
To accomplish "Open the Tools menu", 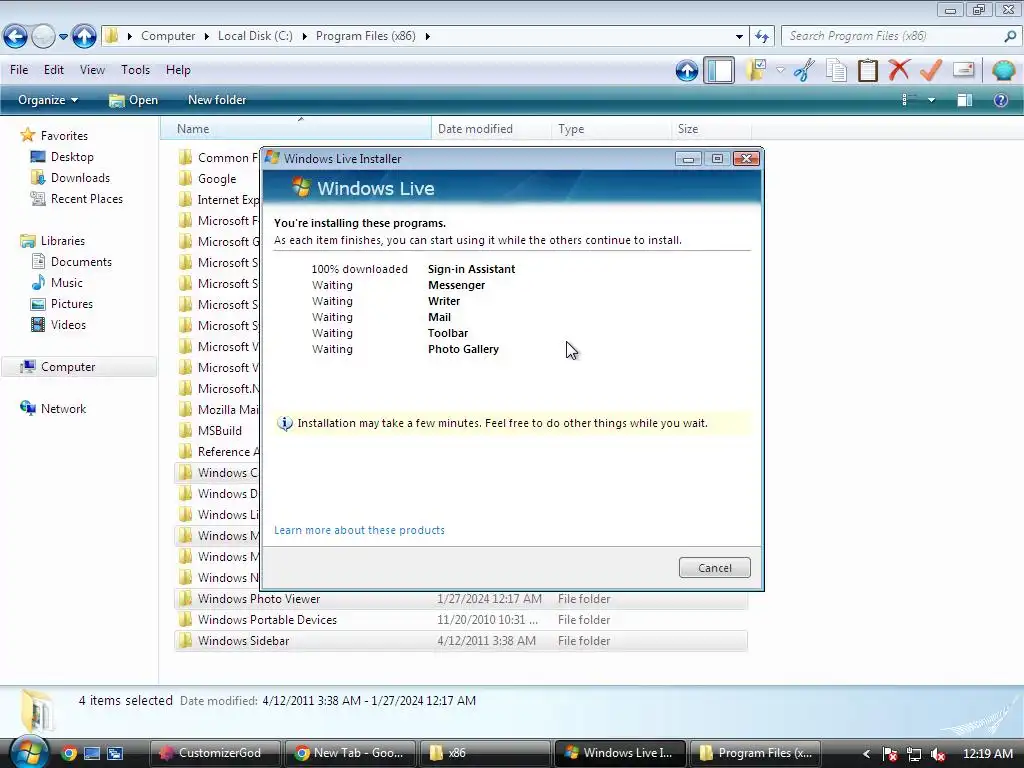I will click(135, 70).
